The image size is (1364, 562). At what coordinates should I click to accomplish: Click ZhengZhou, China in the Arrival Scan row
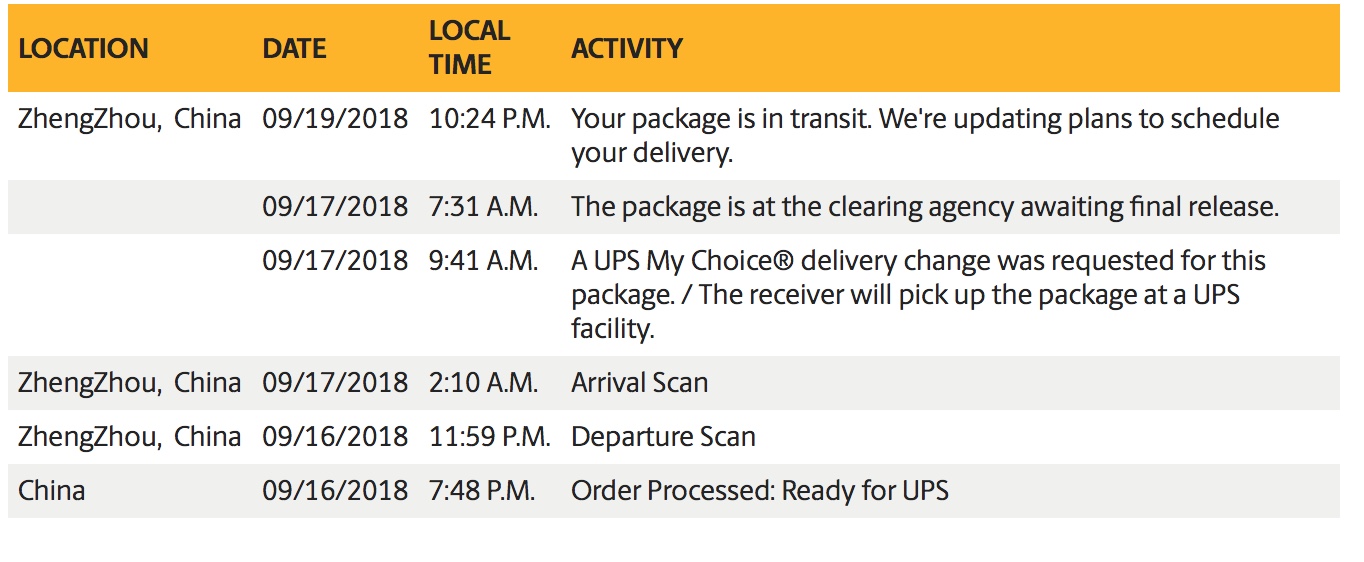coord(130,383)
